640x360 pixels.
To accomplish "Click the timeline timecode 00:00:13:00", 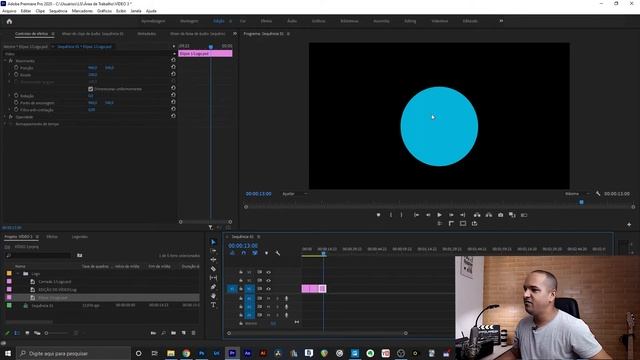I will tap(243, 245).
